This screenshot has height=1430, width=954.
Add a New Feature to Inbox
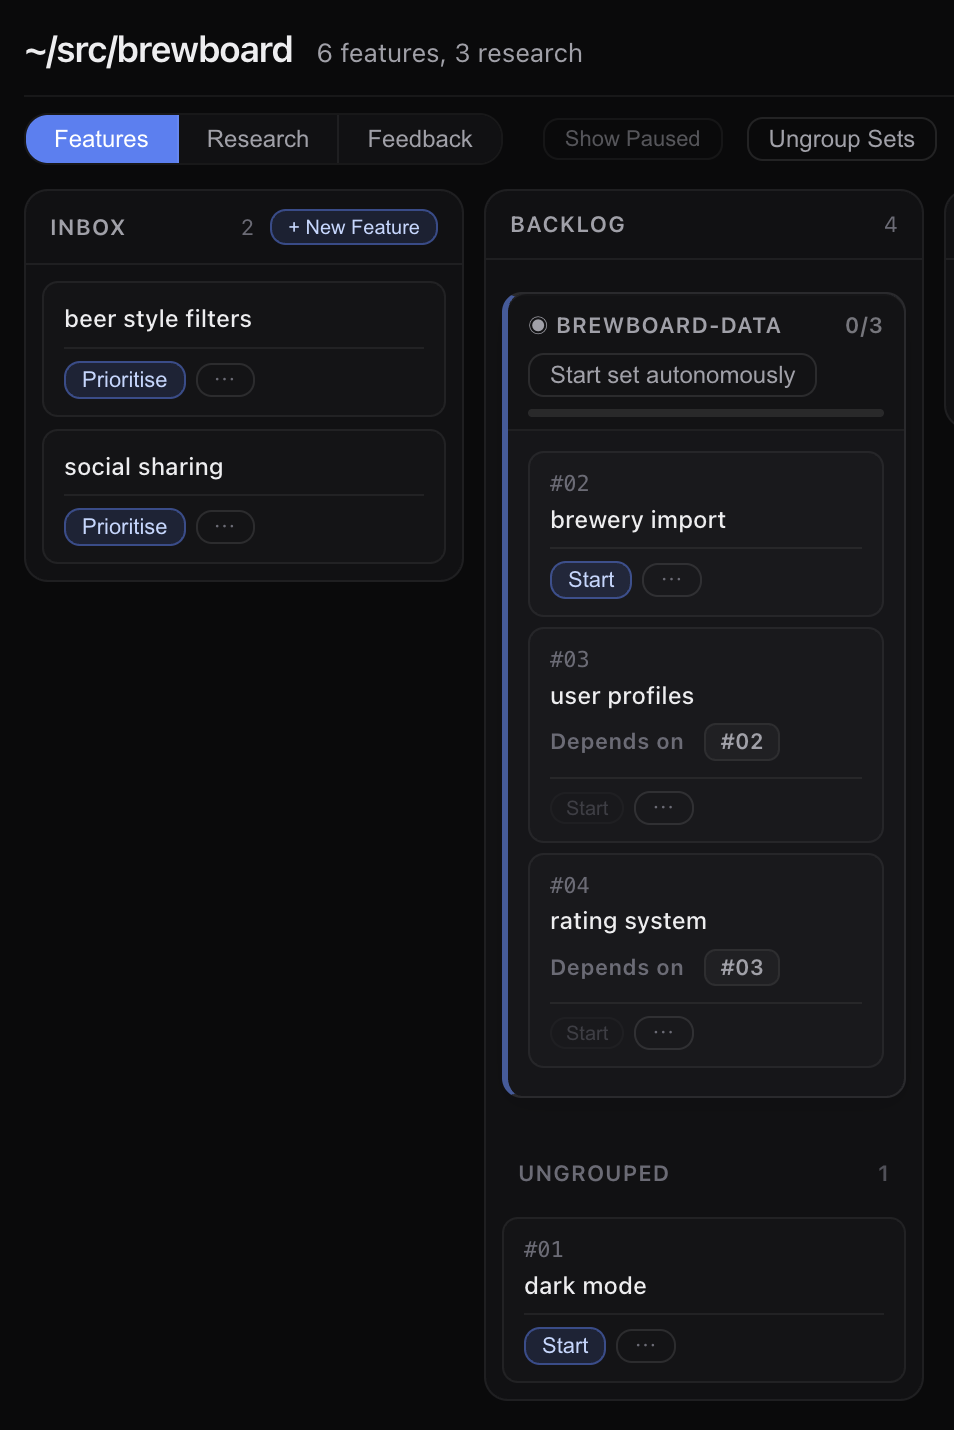[354, 227]
